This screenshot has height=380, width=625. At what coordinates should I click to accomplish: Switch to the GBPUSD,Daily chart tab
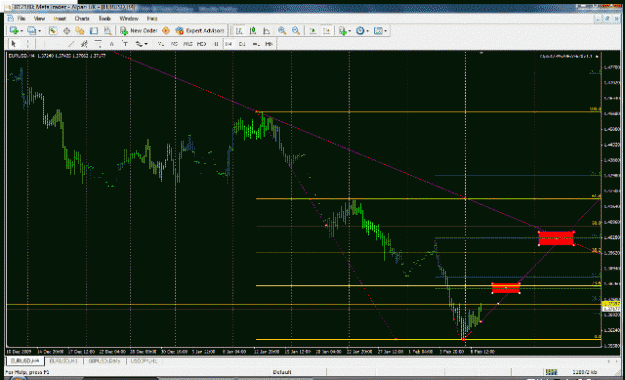point(104,361)
